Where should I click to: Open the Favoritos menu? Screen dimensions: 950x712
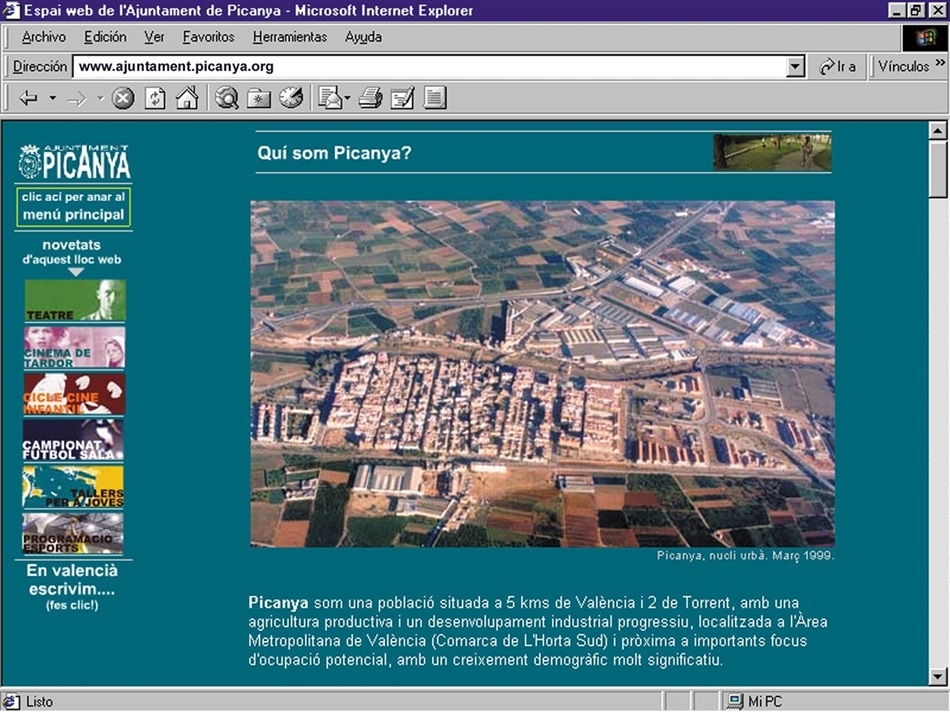click(x=208, y=37)
